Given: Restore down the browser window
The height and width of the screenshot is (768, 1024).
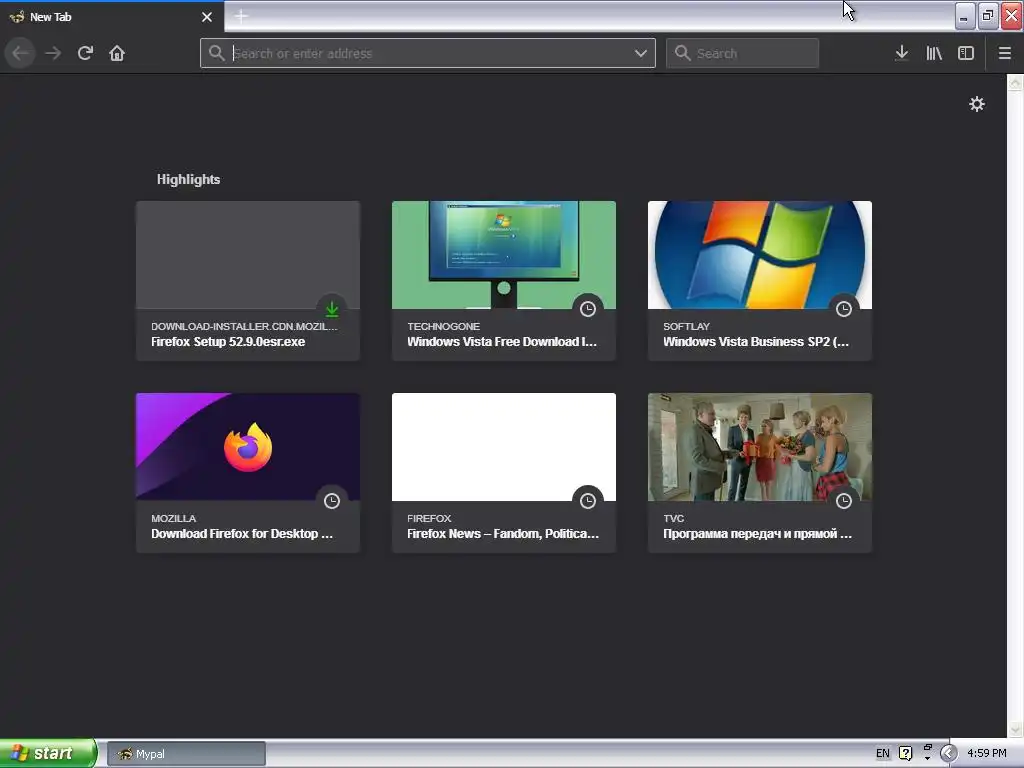Looking at the screenshot, I should tap(988, 16).
